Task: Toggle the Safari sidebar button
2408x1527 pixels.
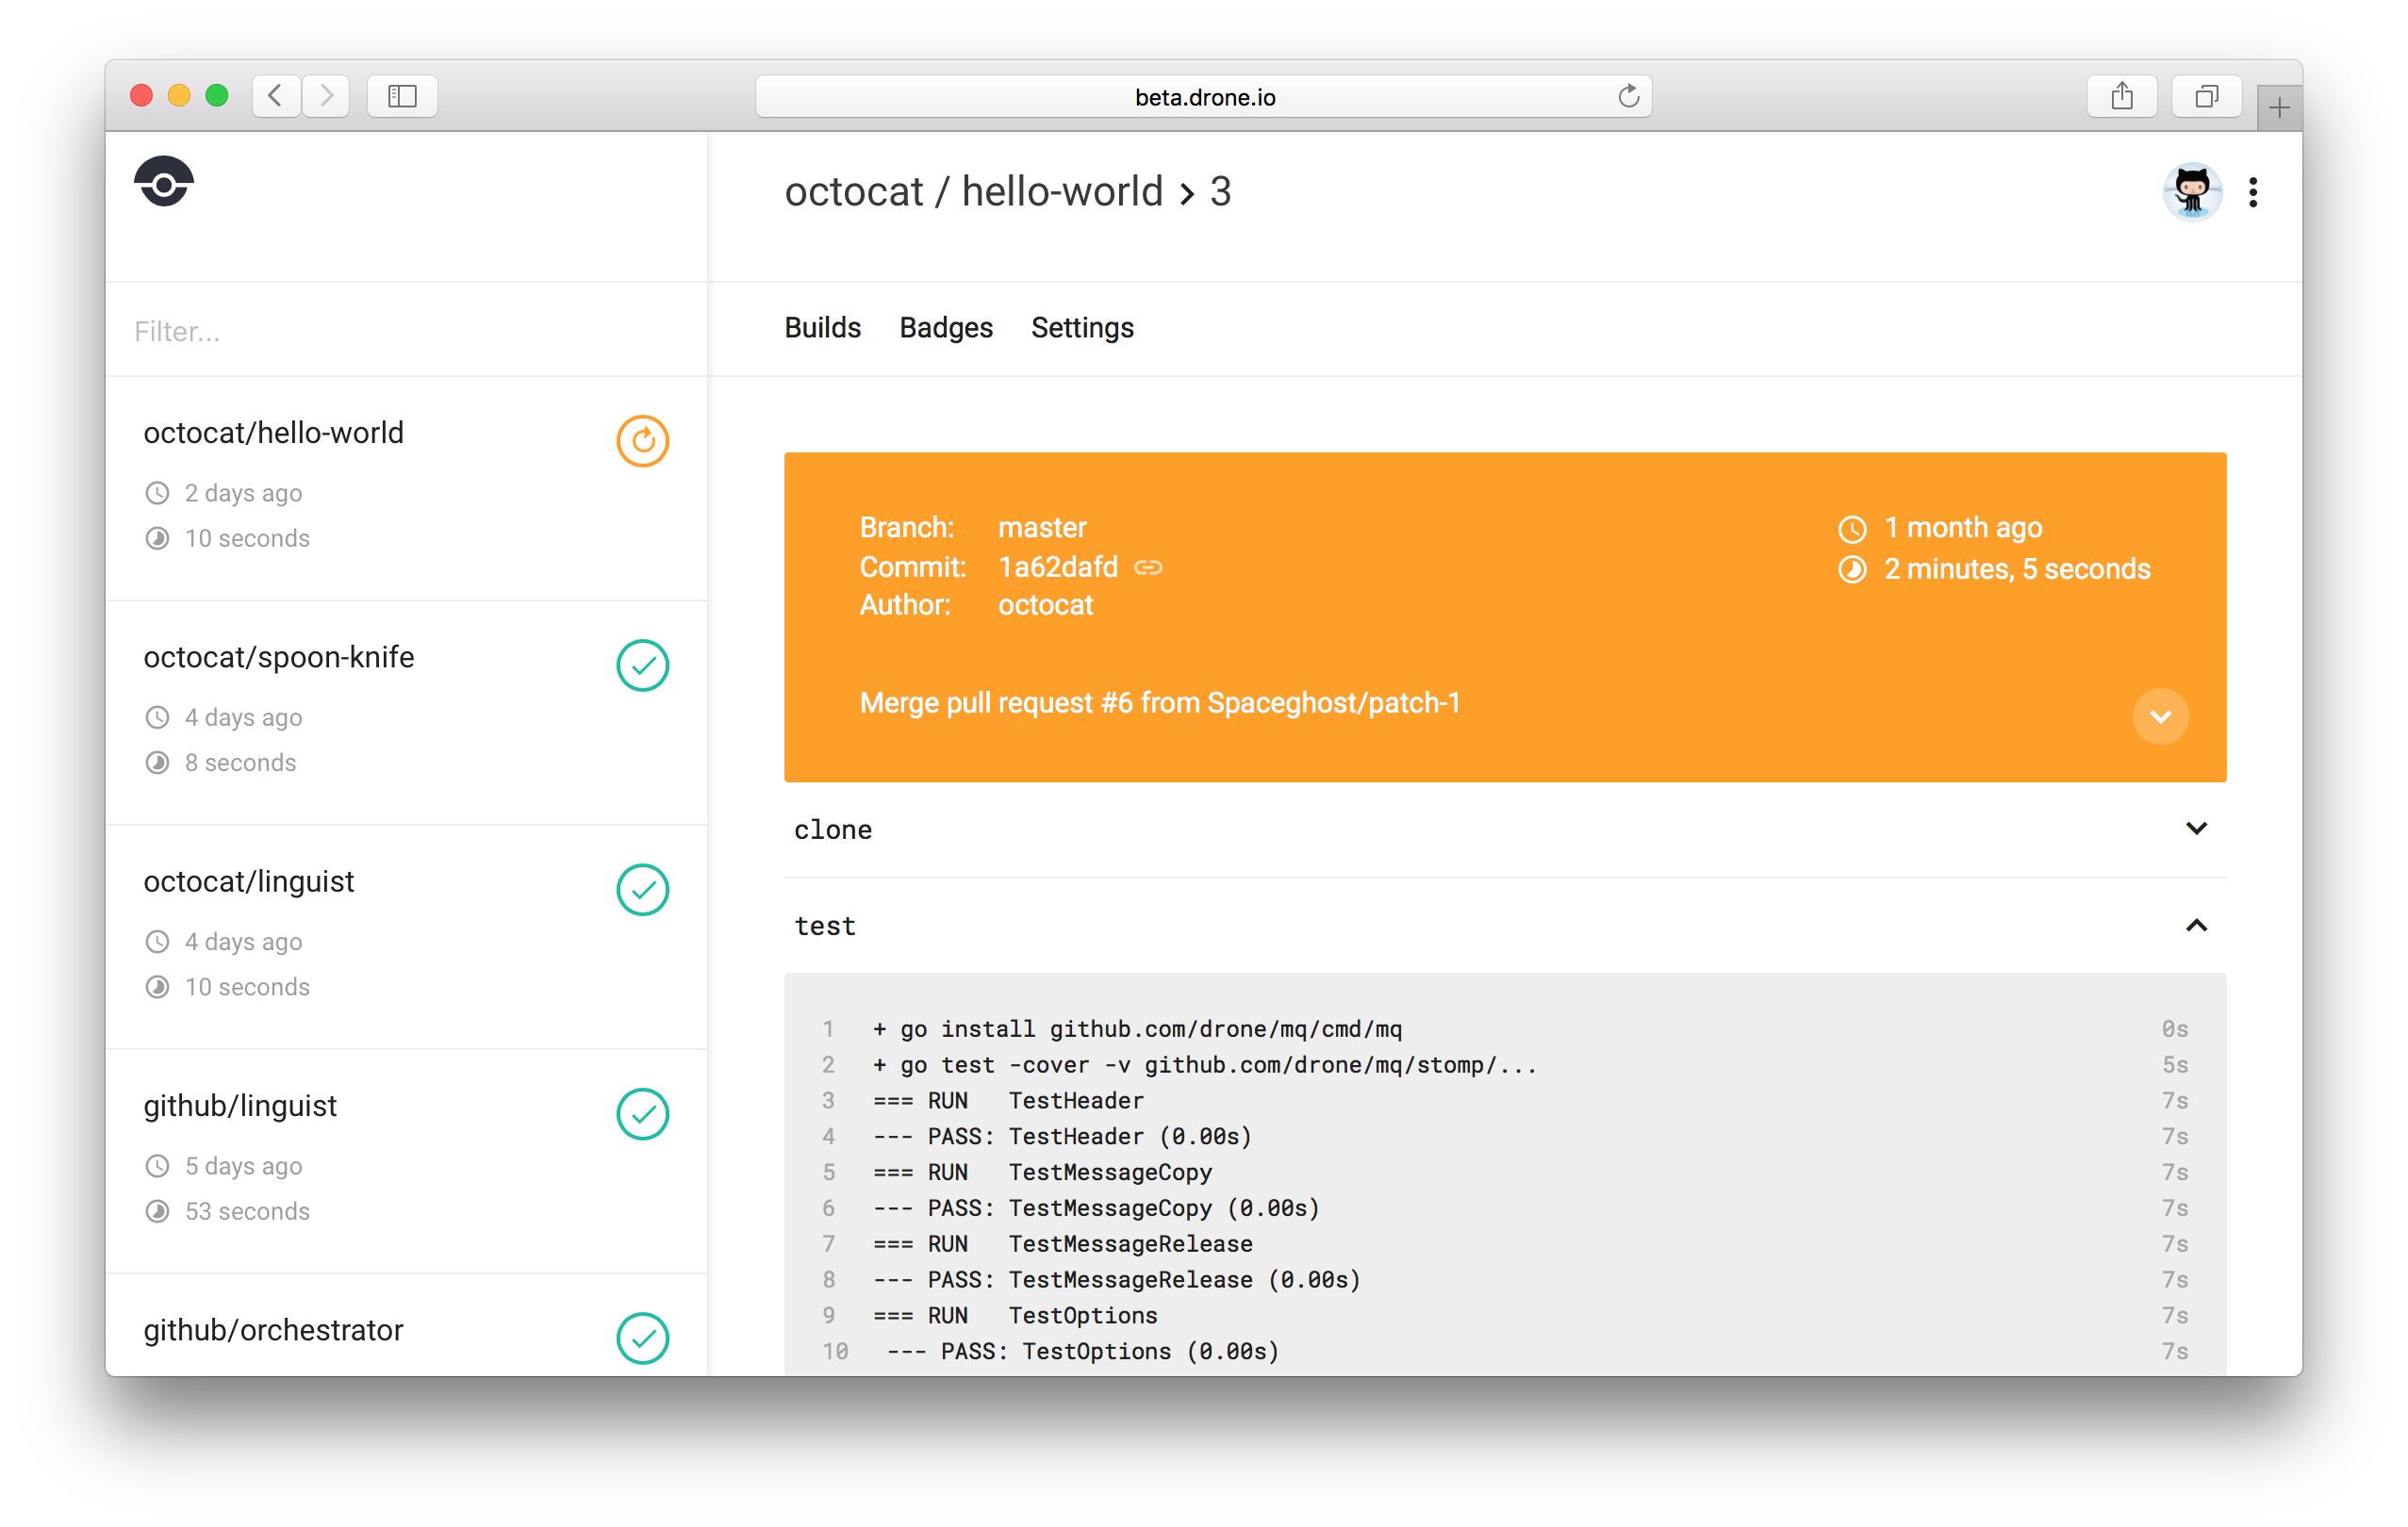Action: 402,97
